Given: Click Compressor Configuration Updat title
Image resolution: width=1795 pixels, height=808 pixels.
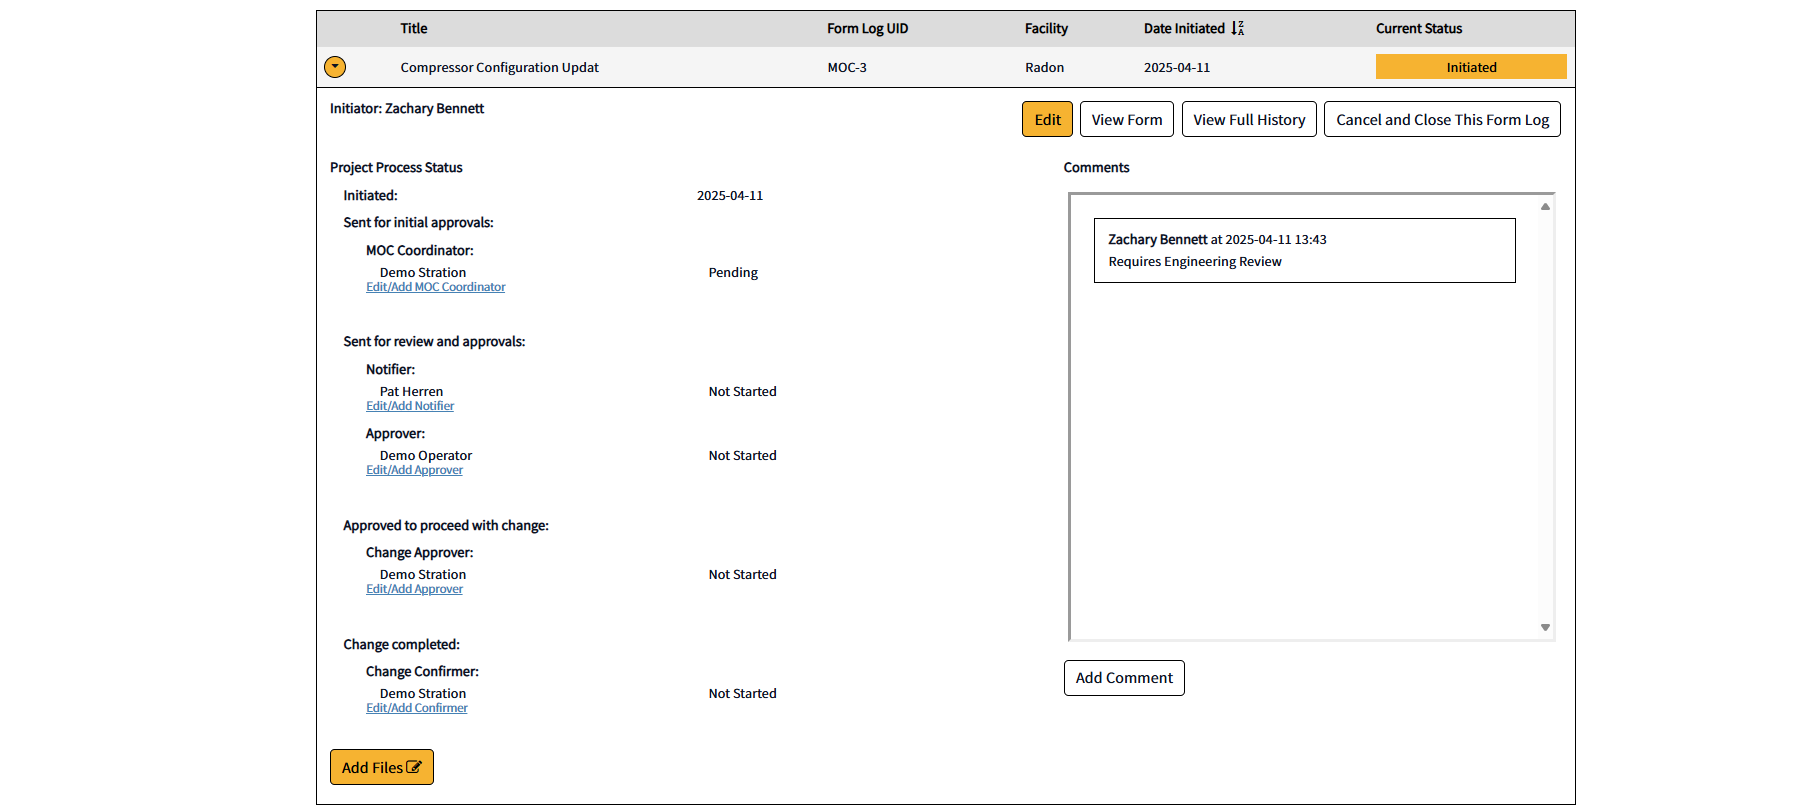Looking at the screenshot, I should 499,67.
